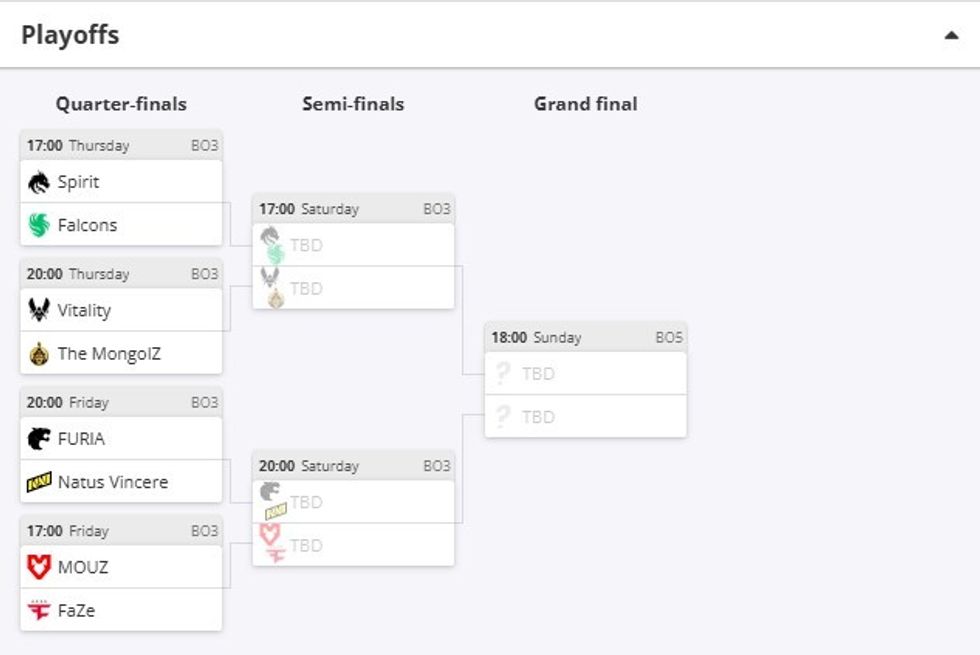Open the Vitality team name link
The height and width of the screenshot is (655, 980).
click(84, 310)
